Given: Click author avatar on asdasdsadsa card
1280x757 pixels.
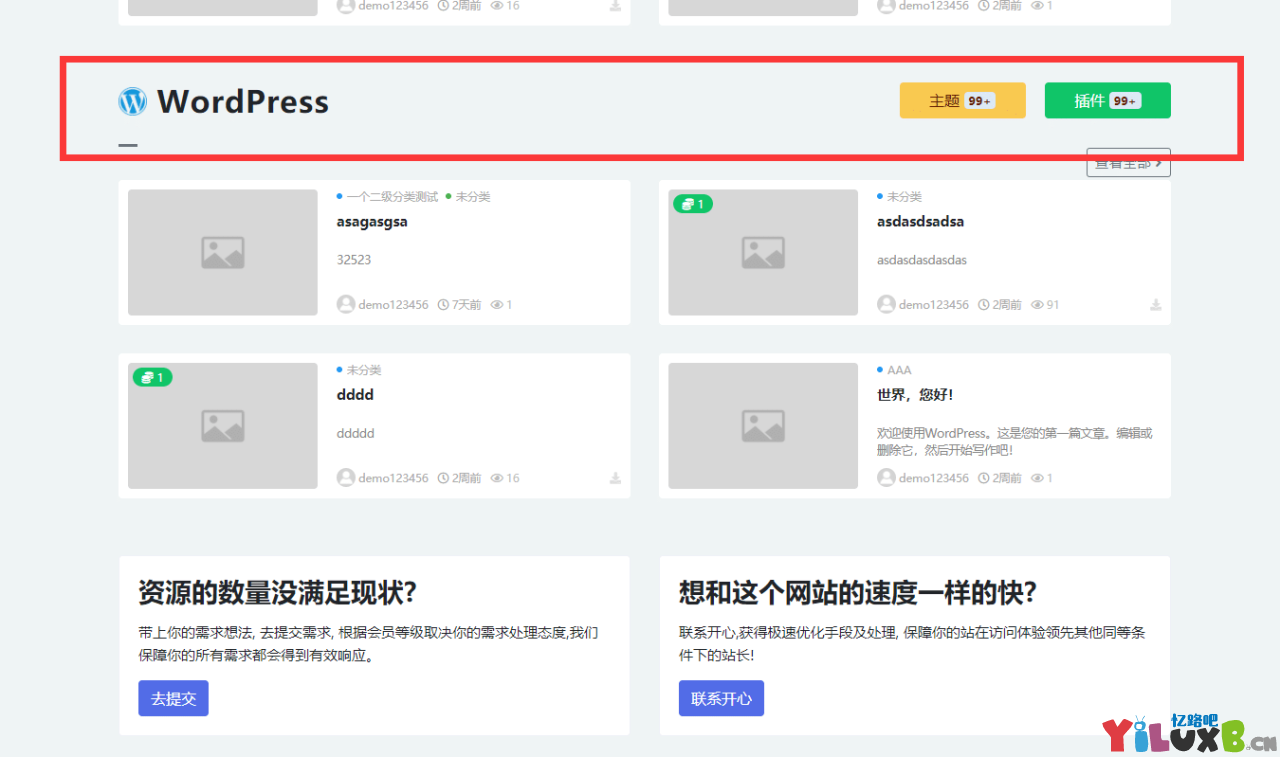Looking at the screenshot, I should [x=886, y=304].
